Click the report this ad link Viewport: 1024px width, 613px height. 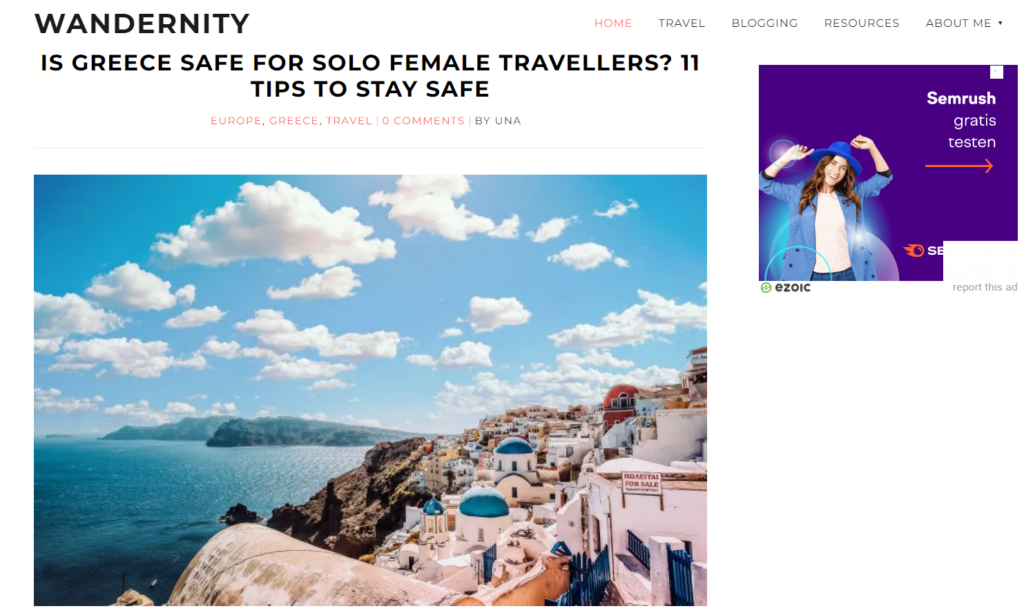(x=984, y=287)
